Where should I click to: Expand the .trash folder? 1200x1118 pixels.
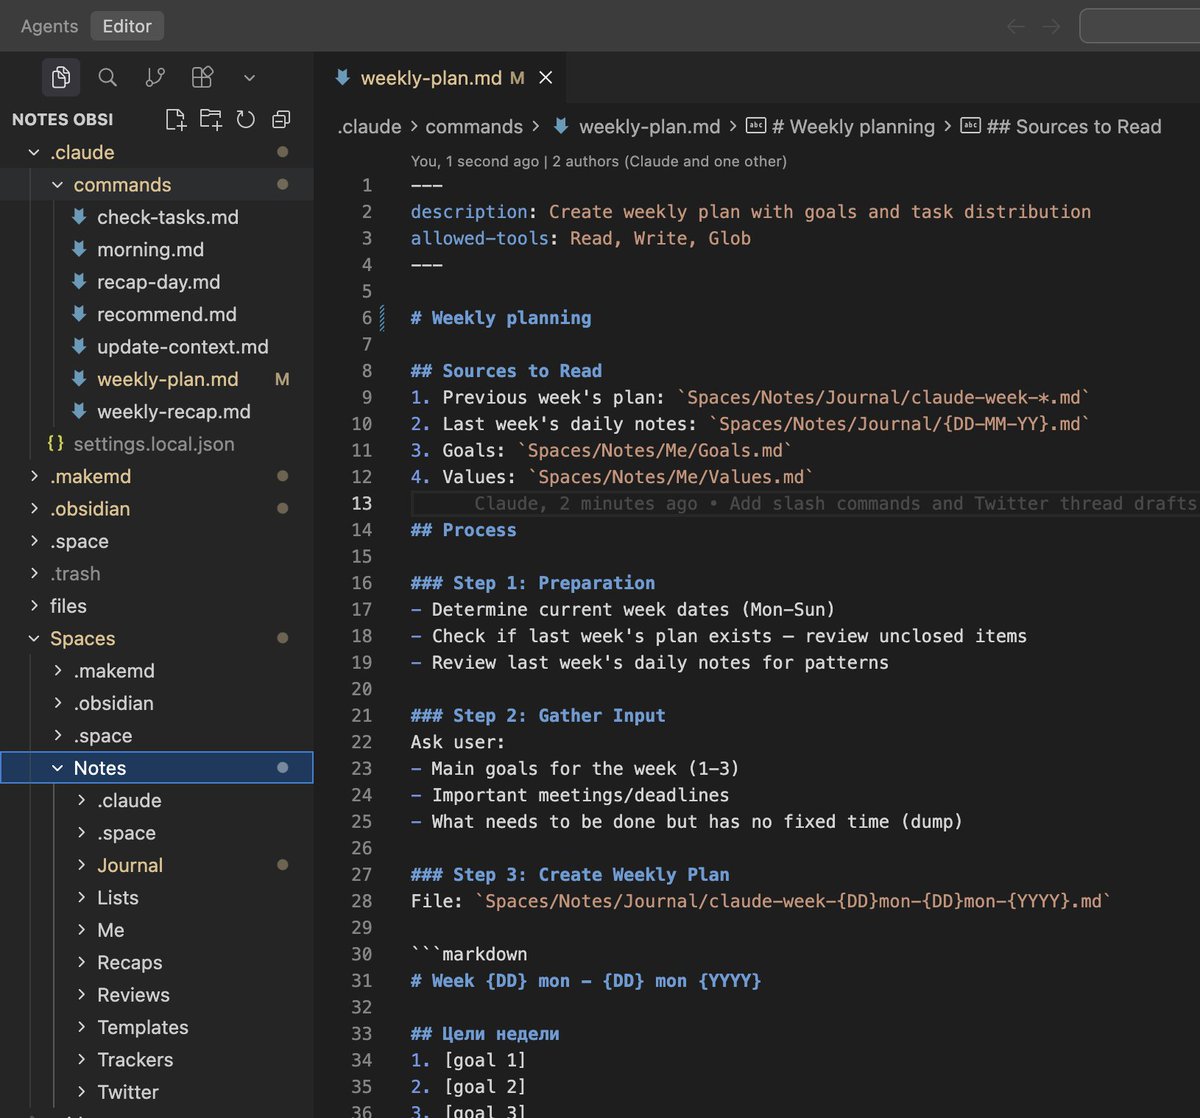pyautogui.click(x=156, y=574)
